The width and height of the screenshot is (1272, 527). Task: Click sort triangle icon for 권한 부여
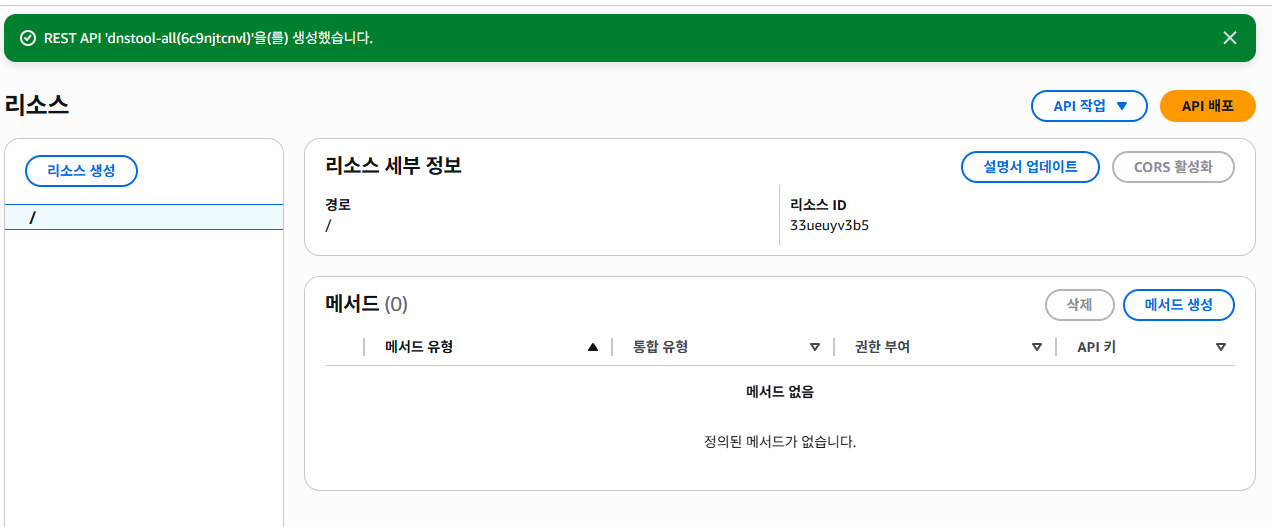(1037, 347)
